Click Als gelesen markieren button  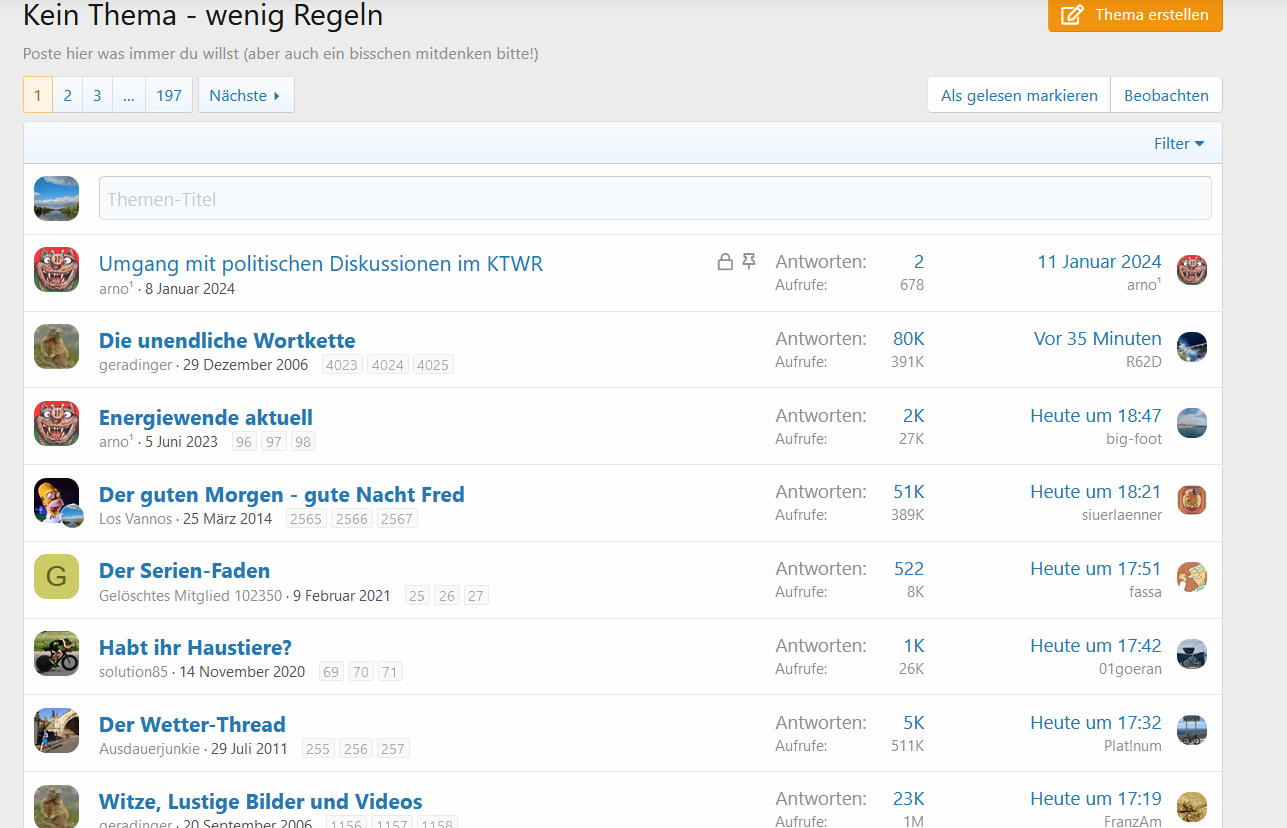(1018, 95)
